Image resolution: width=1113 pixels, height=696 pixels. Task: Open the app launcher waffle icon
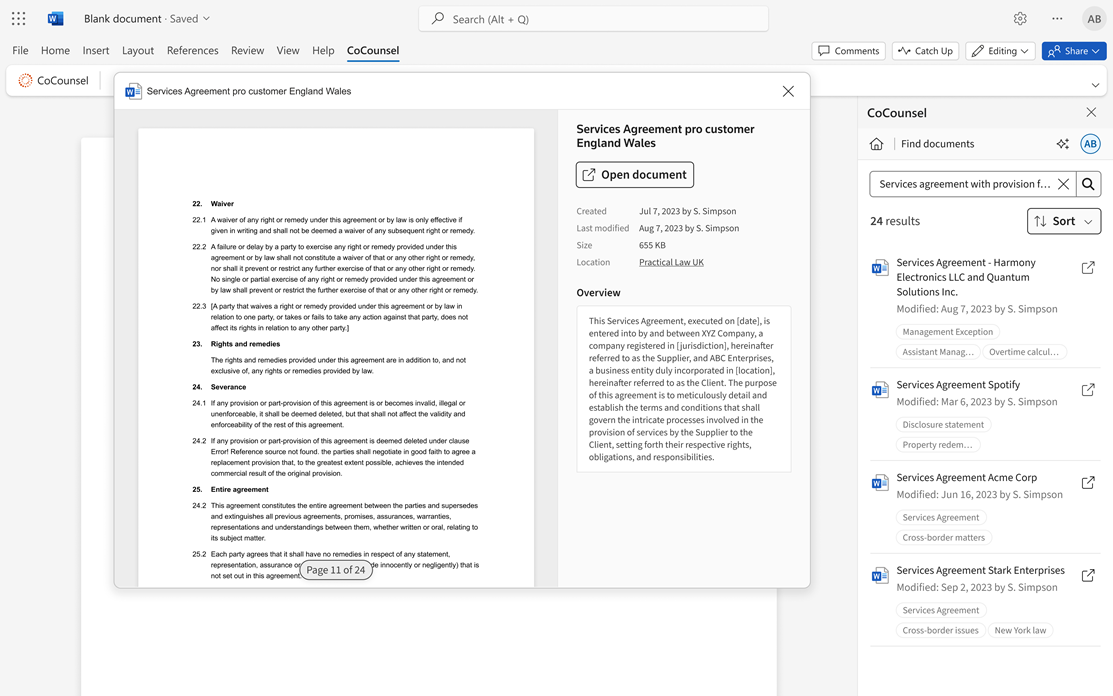pyautogui.click(x=19, y=19)
